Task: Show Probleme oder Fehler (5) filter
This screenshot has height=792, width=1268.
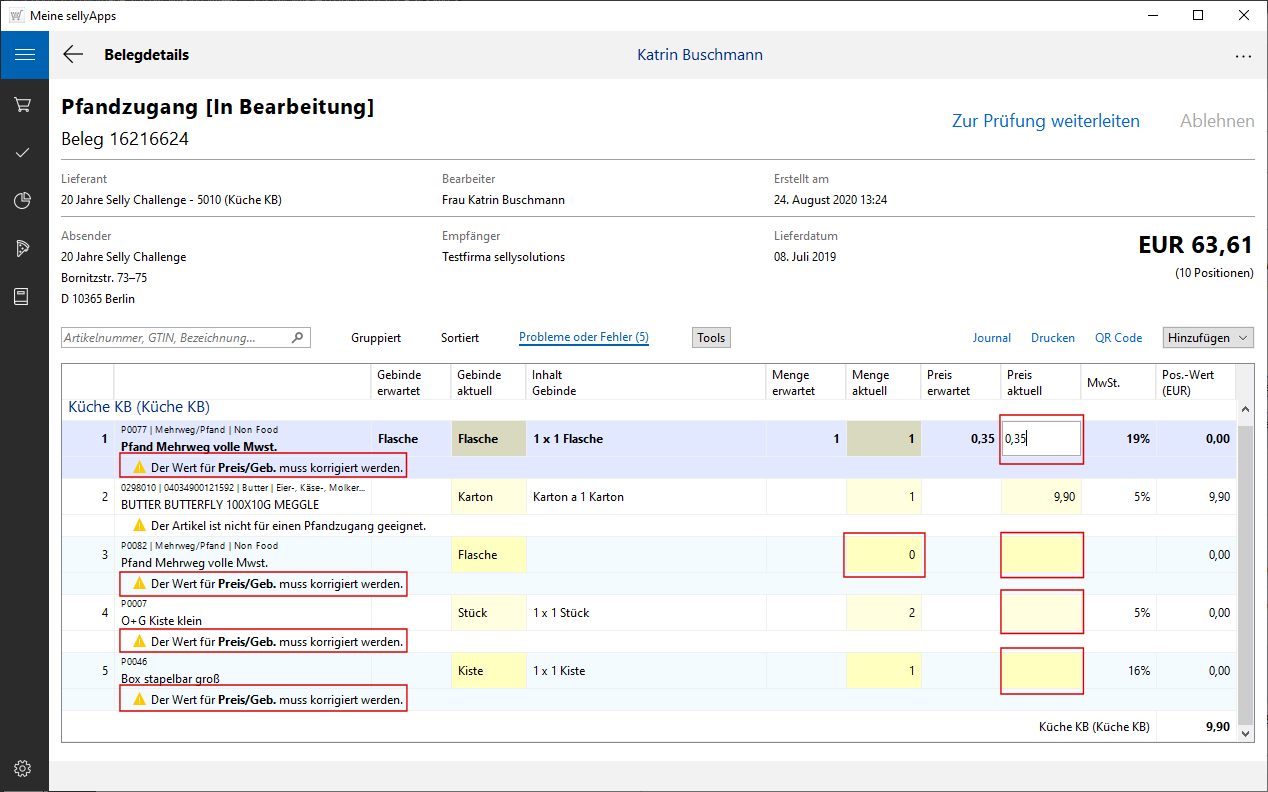Action: [584, 338]
